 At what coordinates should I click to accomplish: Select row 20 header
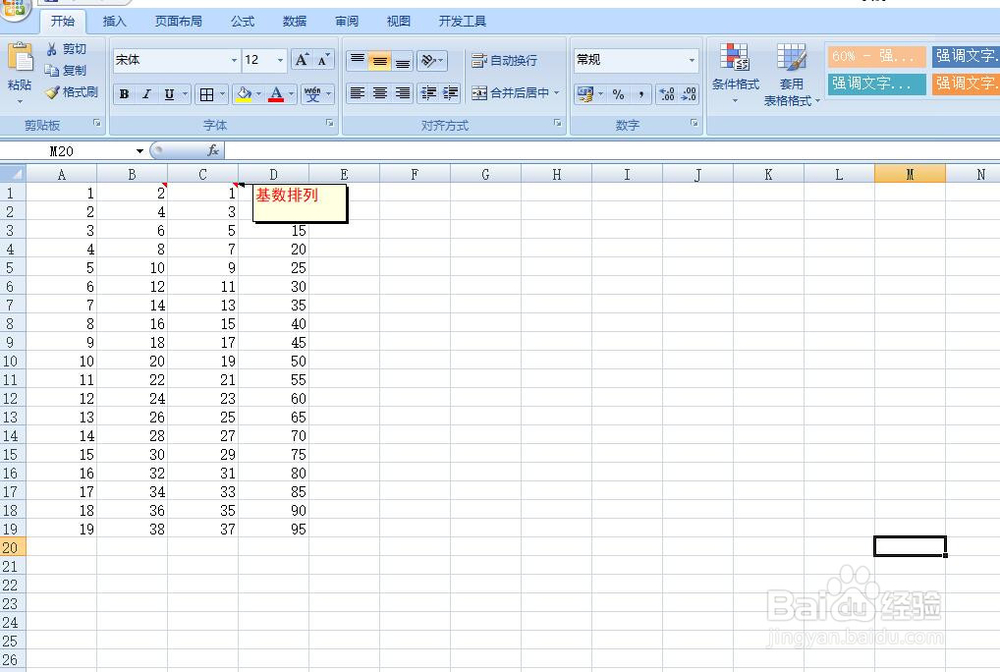click(x=13, y=548)
